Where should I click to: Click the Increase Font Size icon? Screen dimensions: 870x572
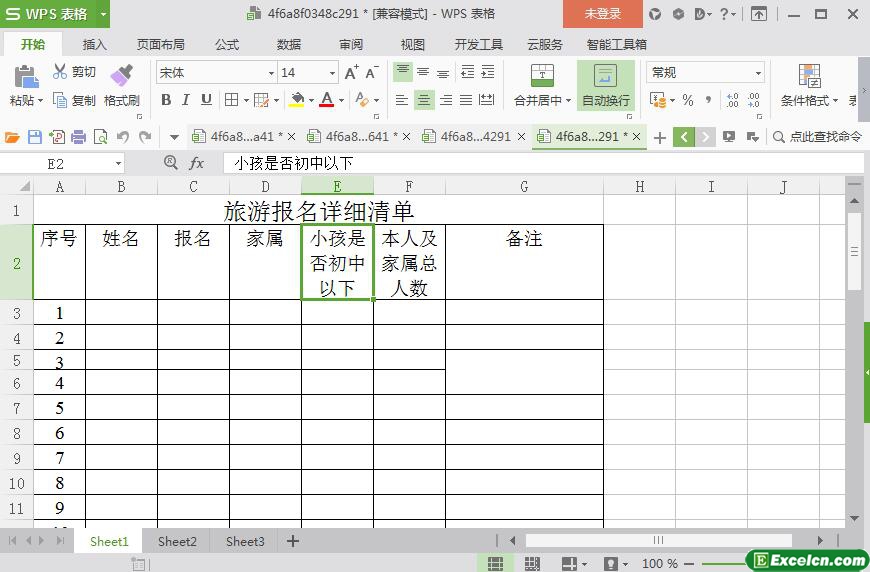point(351,73)
